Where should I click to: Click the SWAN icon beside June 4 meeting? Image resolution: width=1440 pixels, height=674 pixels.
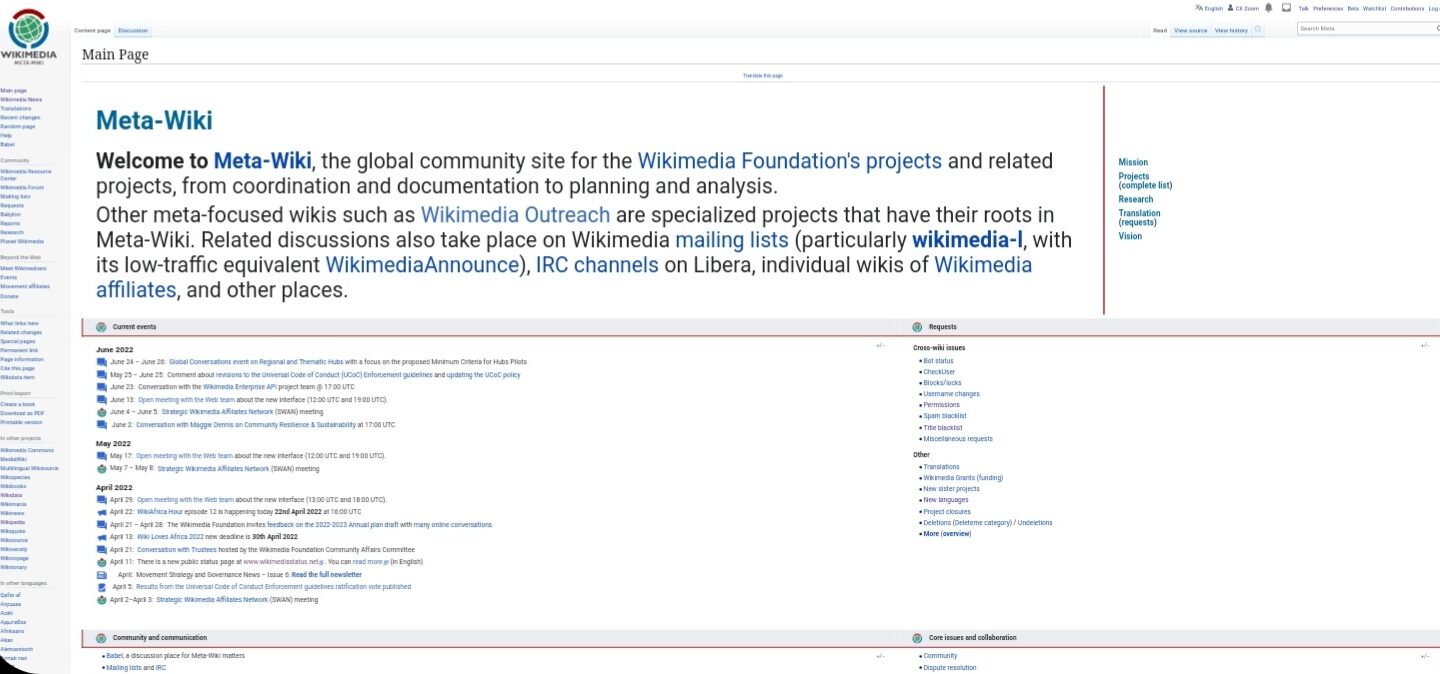(x=101, y=412)
